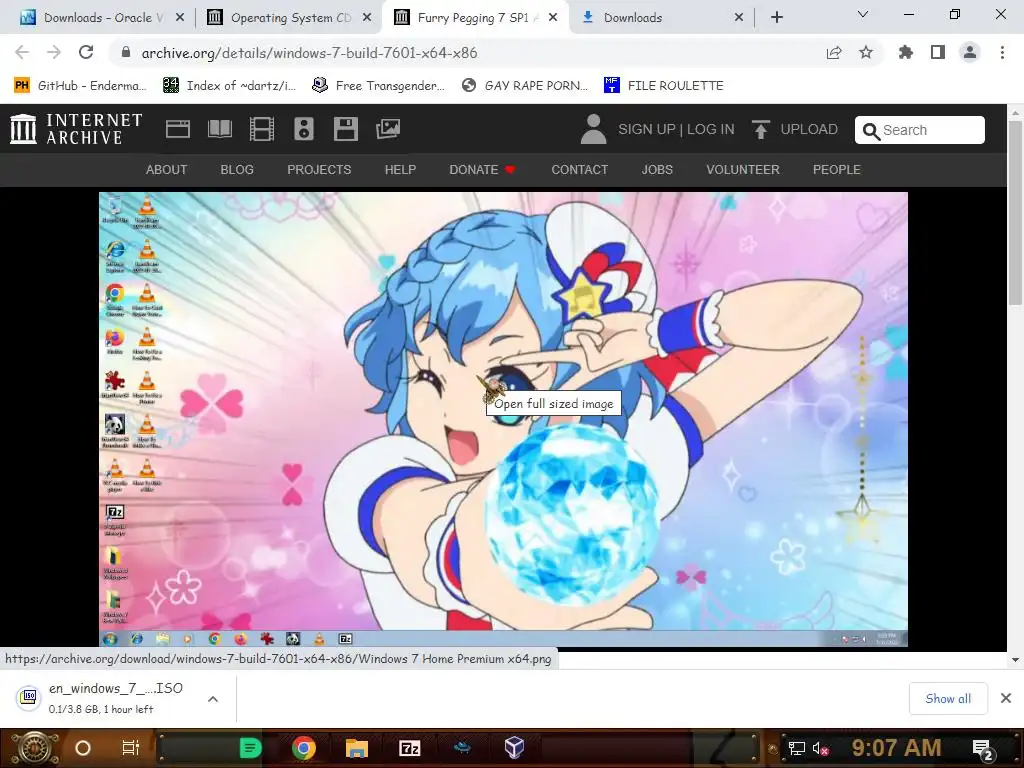1024x768 pixels.
Task: Click the address bar URL
Action: click(310, 53)
